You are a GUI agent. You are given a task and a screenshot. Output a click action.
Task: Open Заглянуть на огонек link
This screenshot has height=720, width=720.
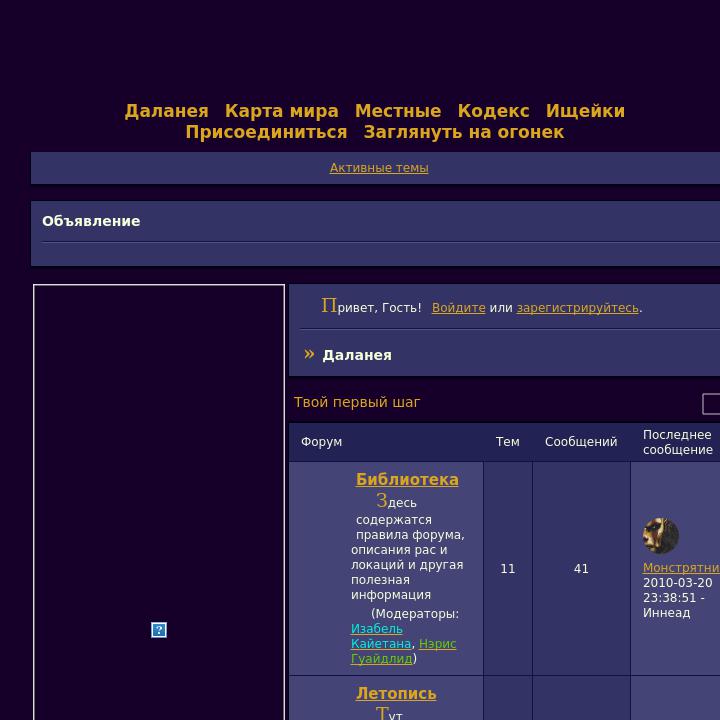(x=464, y=132)
